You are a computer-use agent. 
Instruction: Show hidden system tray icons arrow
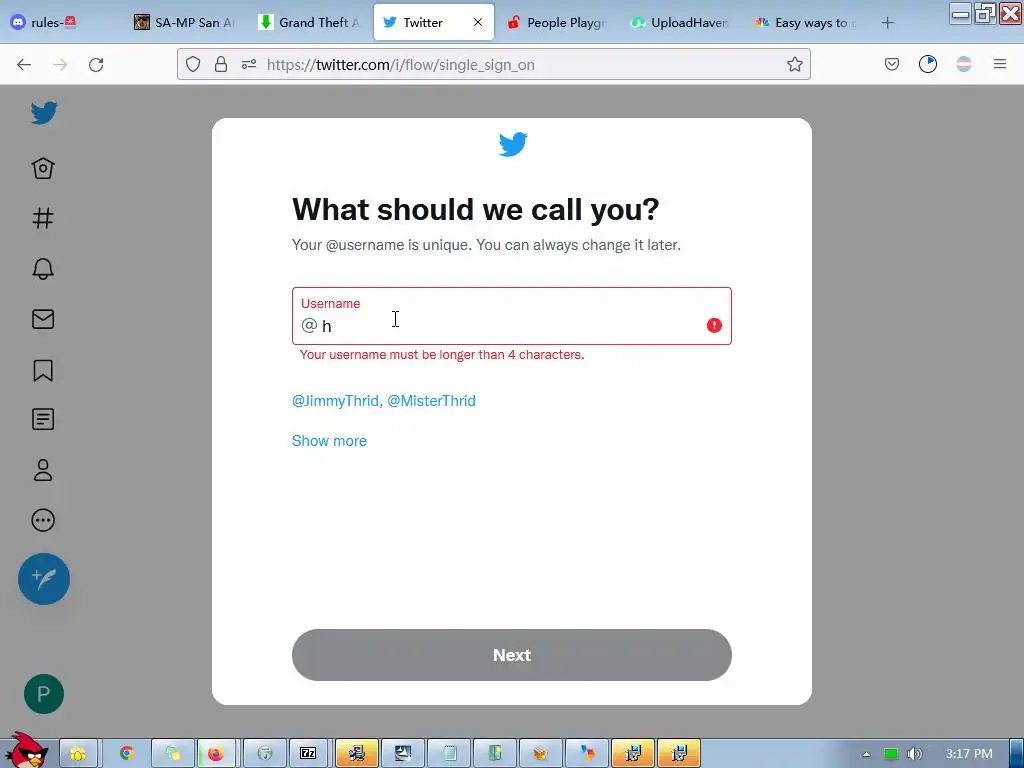point(866,754)
